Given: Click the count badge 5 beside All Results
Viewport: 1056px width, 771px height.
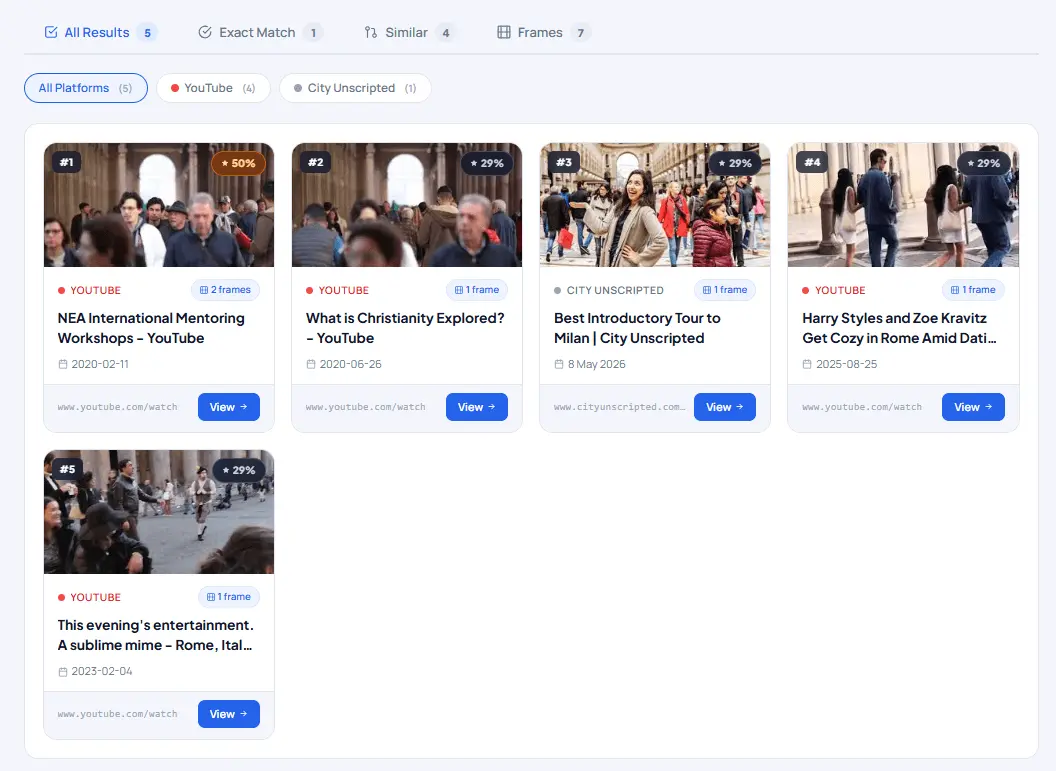Looking at the screenshot, I should [x=147, y=32].
